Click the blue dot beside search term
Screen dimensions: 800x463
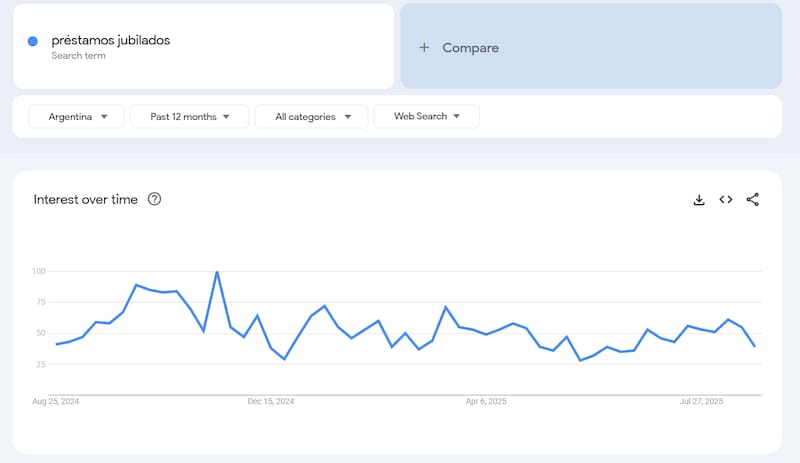[x=33, y=41]
